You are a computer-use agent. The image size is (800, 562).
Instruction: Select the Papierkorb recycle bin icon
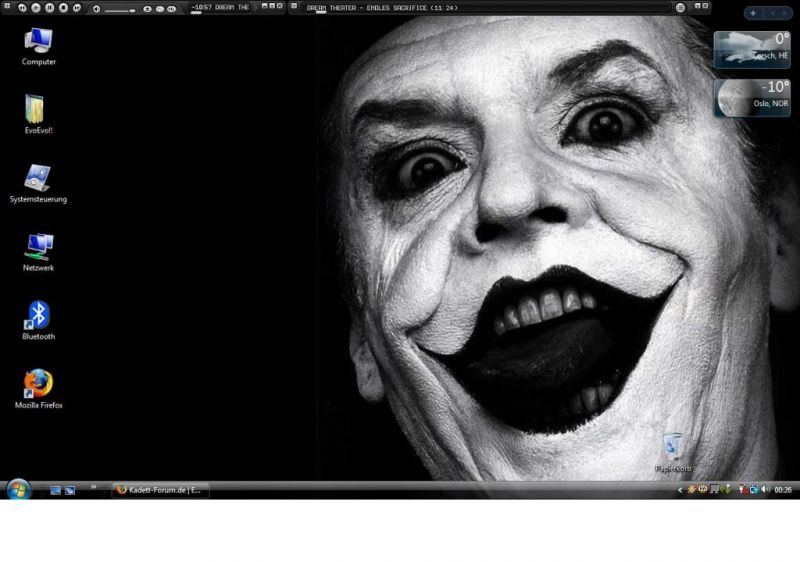pyautogui.click(x=673, y=452)
